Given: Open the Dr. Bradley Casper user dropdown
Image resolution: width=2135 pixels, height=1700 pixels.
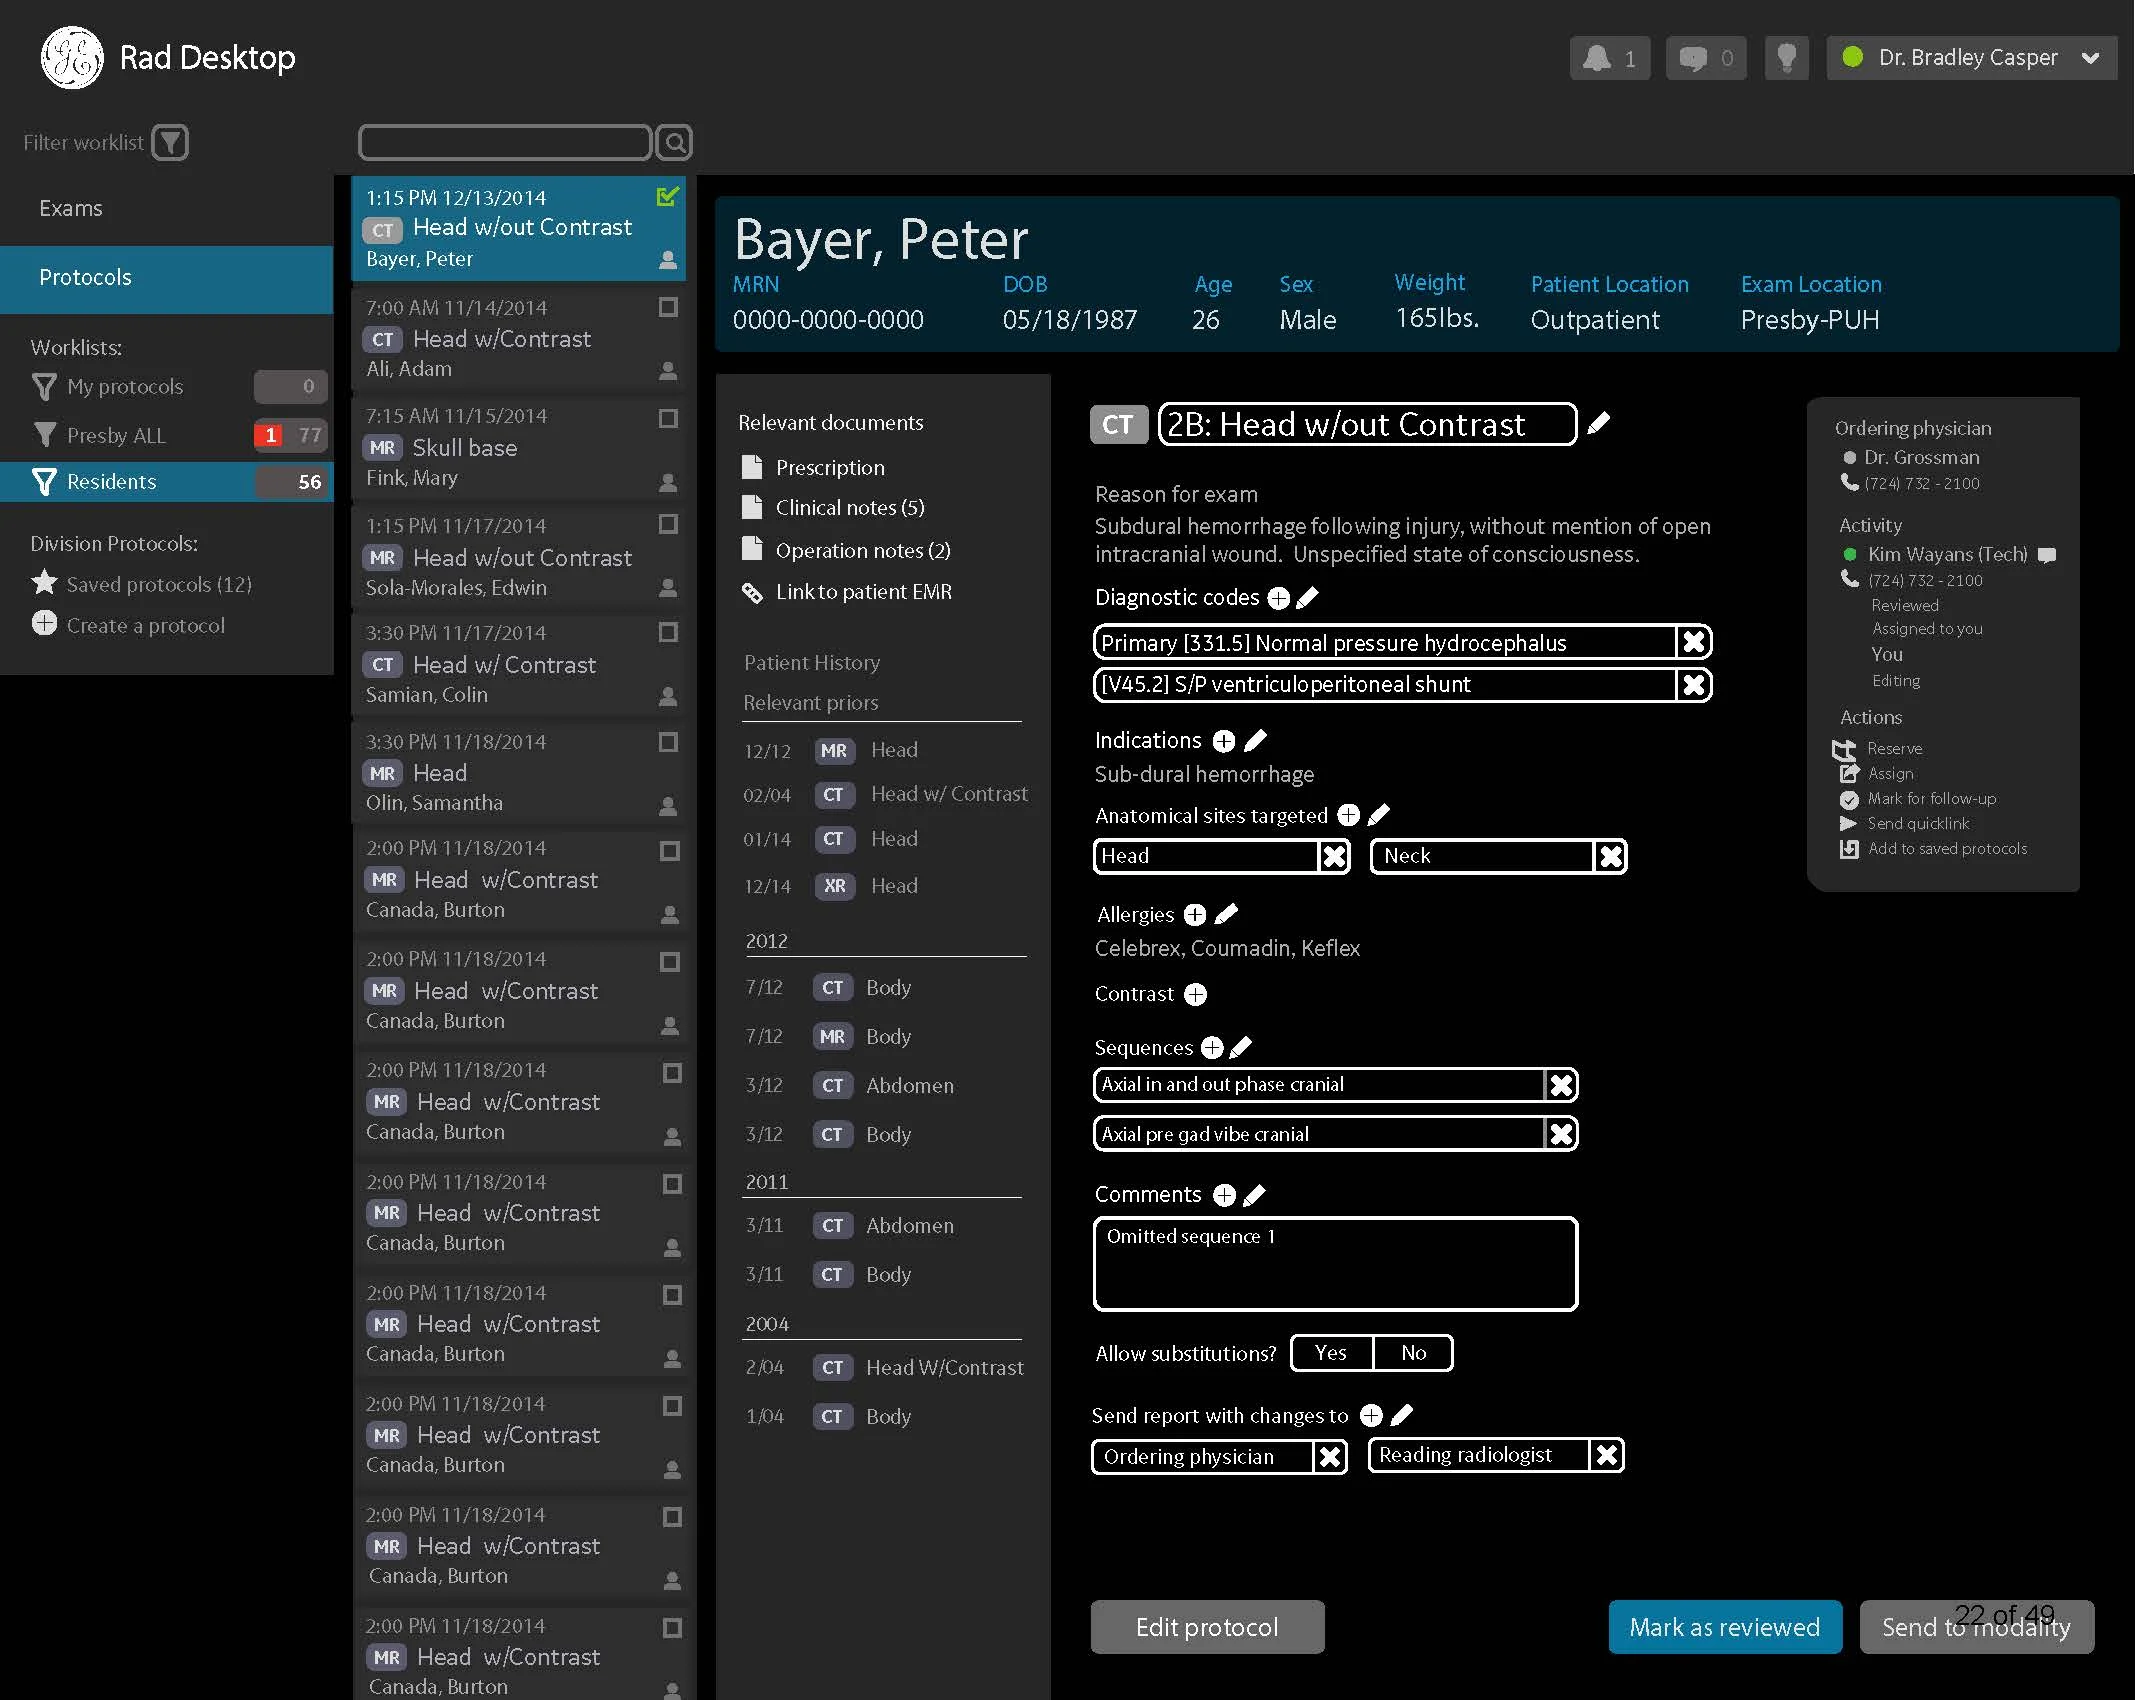Looking at the screenshot, I should tap(1971, 58).
